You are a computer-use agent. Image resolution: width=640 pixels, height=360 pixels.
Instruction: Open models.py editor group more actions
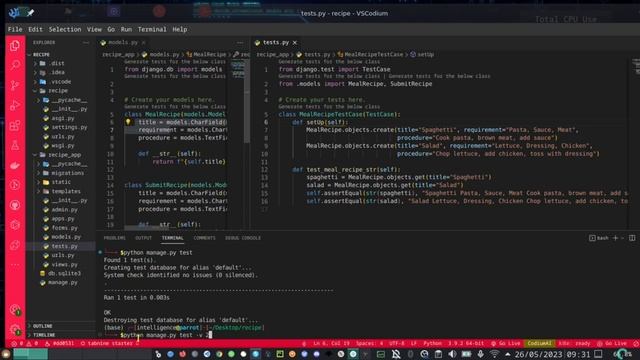[240, 42]
